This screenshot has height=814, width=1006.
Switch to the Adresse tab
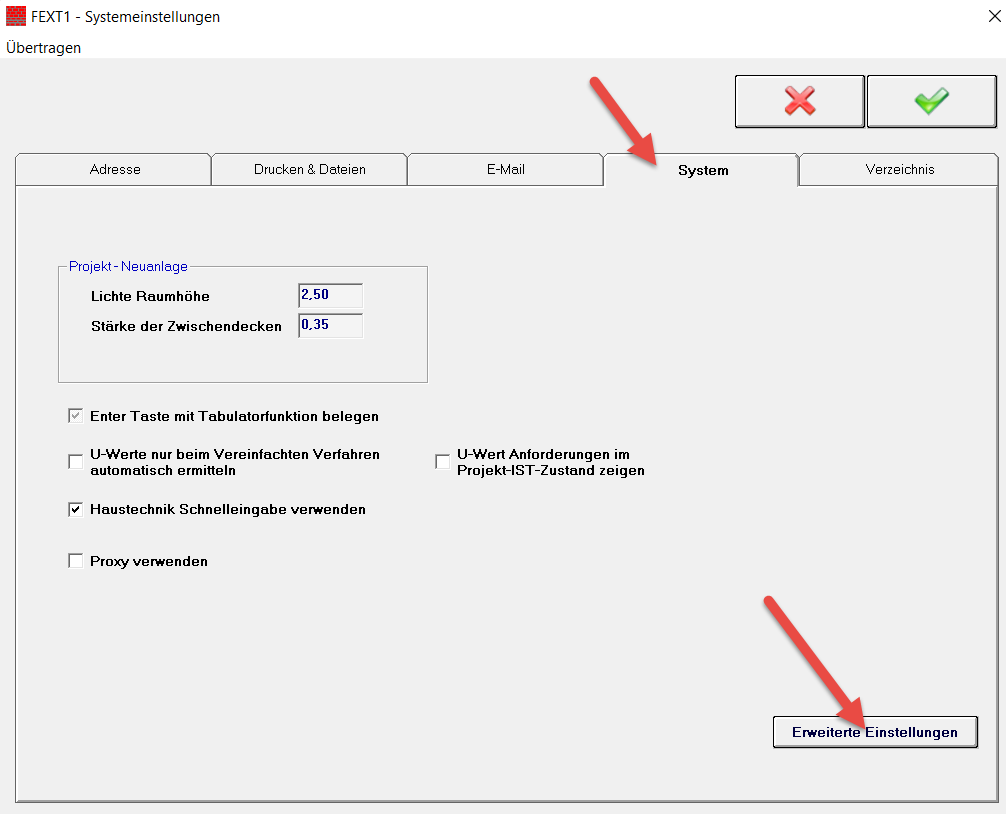(x=114, y=169)
